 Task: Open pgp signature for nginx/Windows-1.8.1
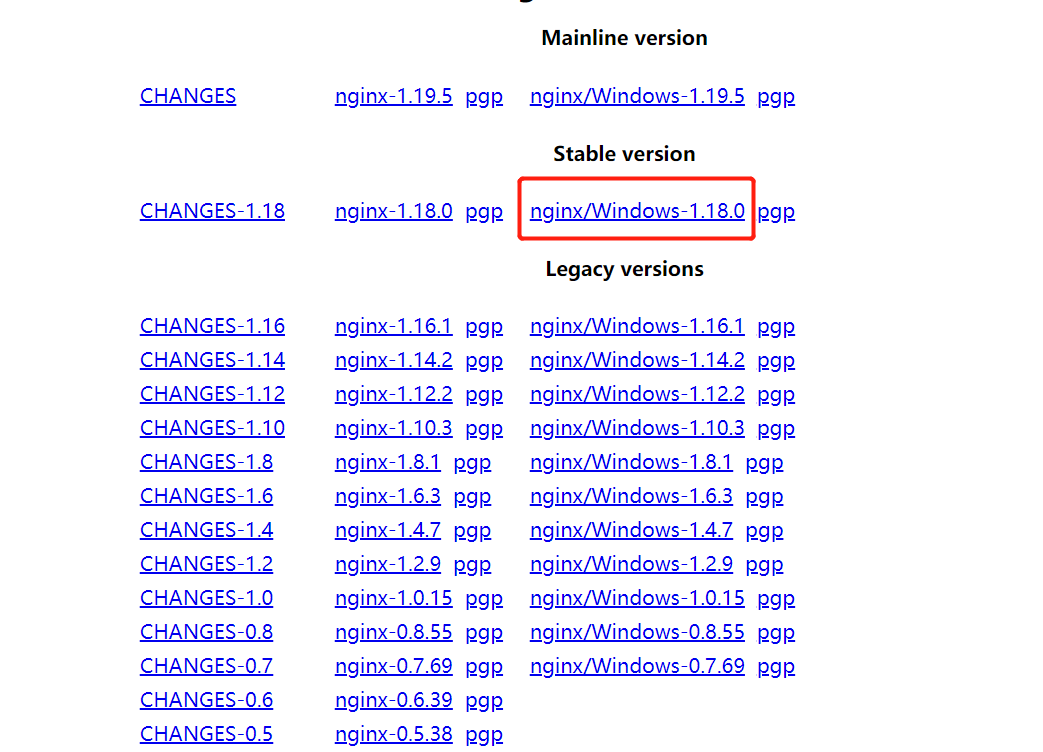[x=764, y=463]
